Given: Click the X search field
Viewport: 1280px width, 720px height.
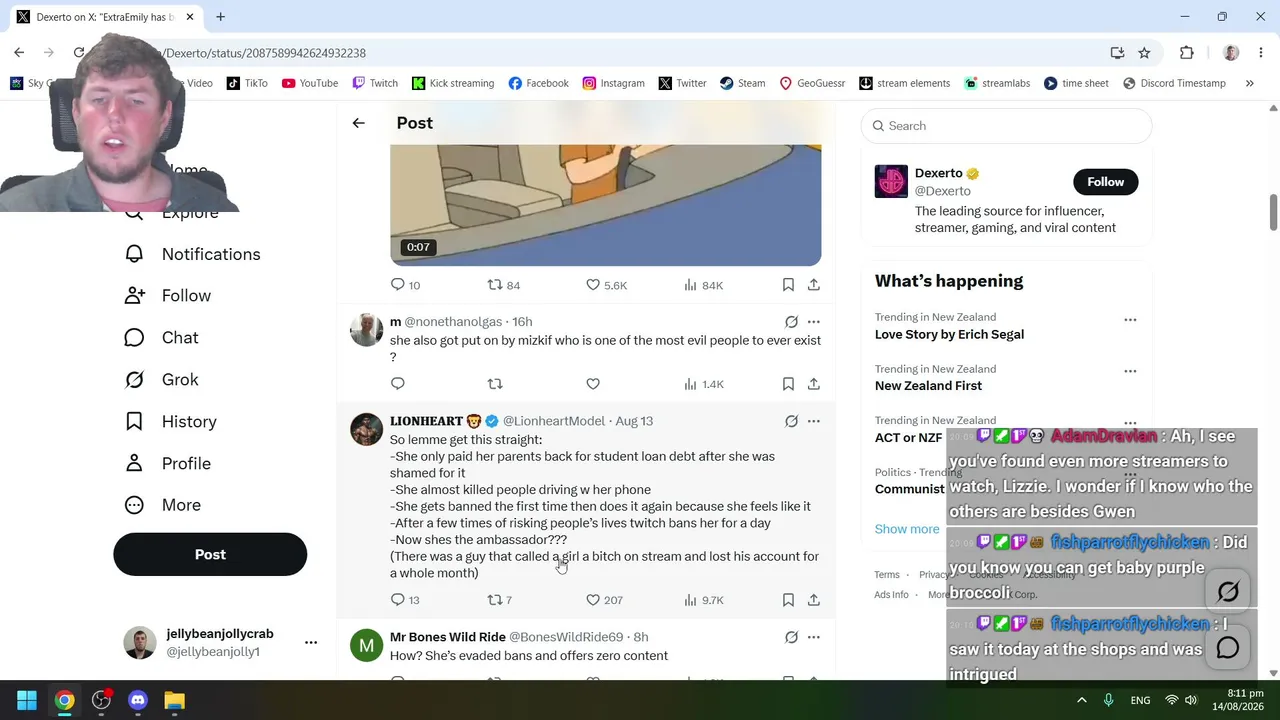Looking at the screenshot, I should click(x=1006, y=126).
